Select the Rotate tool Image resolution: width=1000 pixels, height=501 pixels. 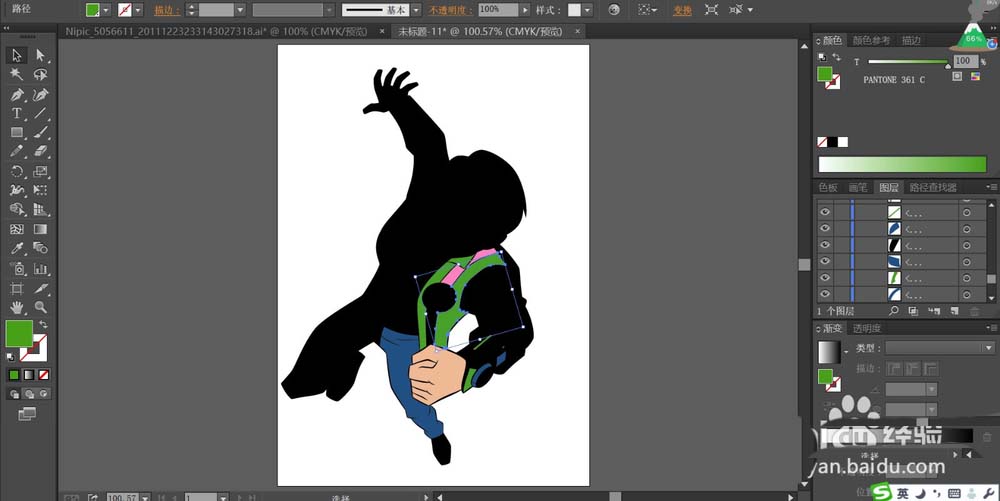[17, 171]
